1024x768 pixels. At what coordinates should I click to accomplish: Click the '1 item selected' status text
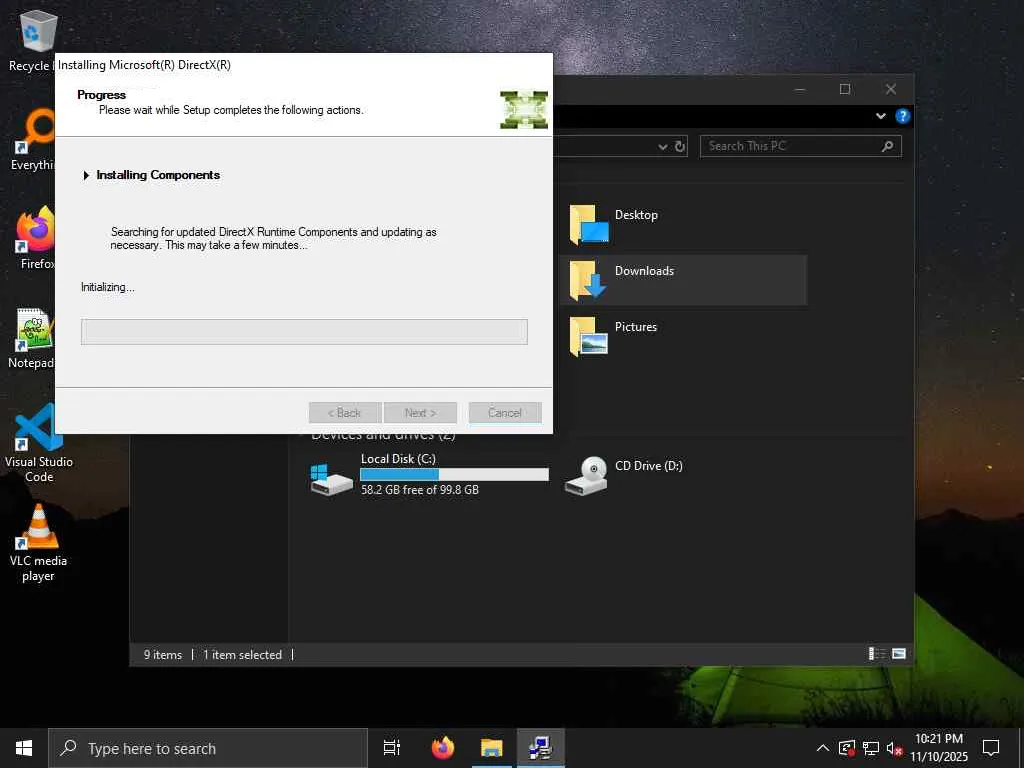click(x=242, y=654)
